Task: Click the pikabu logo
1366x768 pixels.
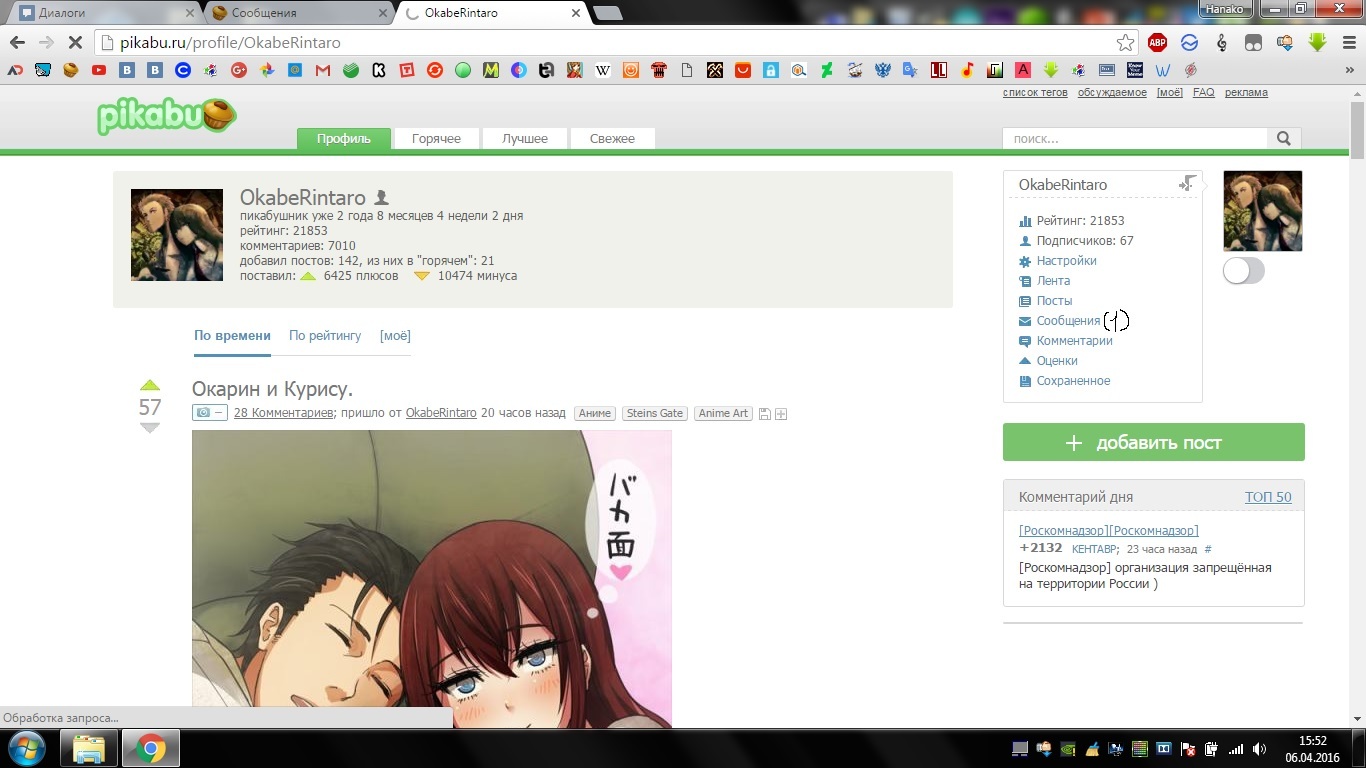Action: [166, 116]
